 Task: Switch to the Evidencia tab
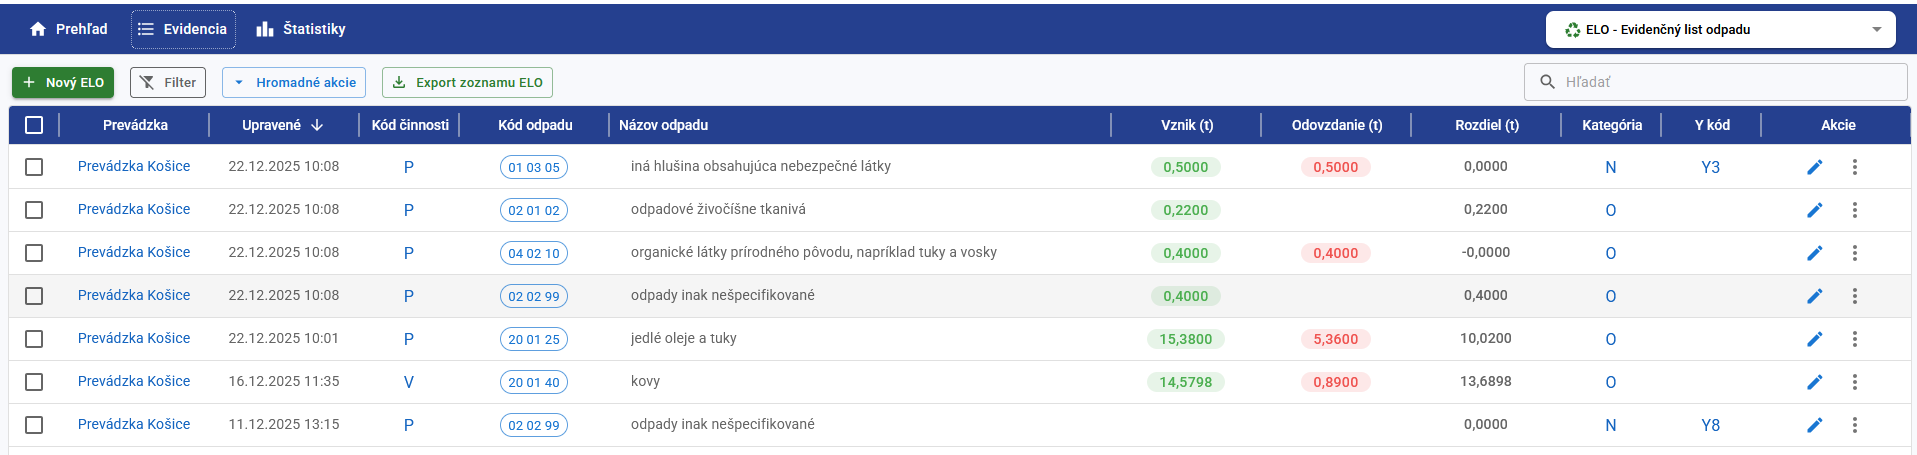tap(184, 29)
